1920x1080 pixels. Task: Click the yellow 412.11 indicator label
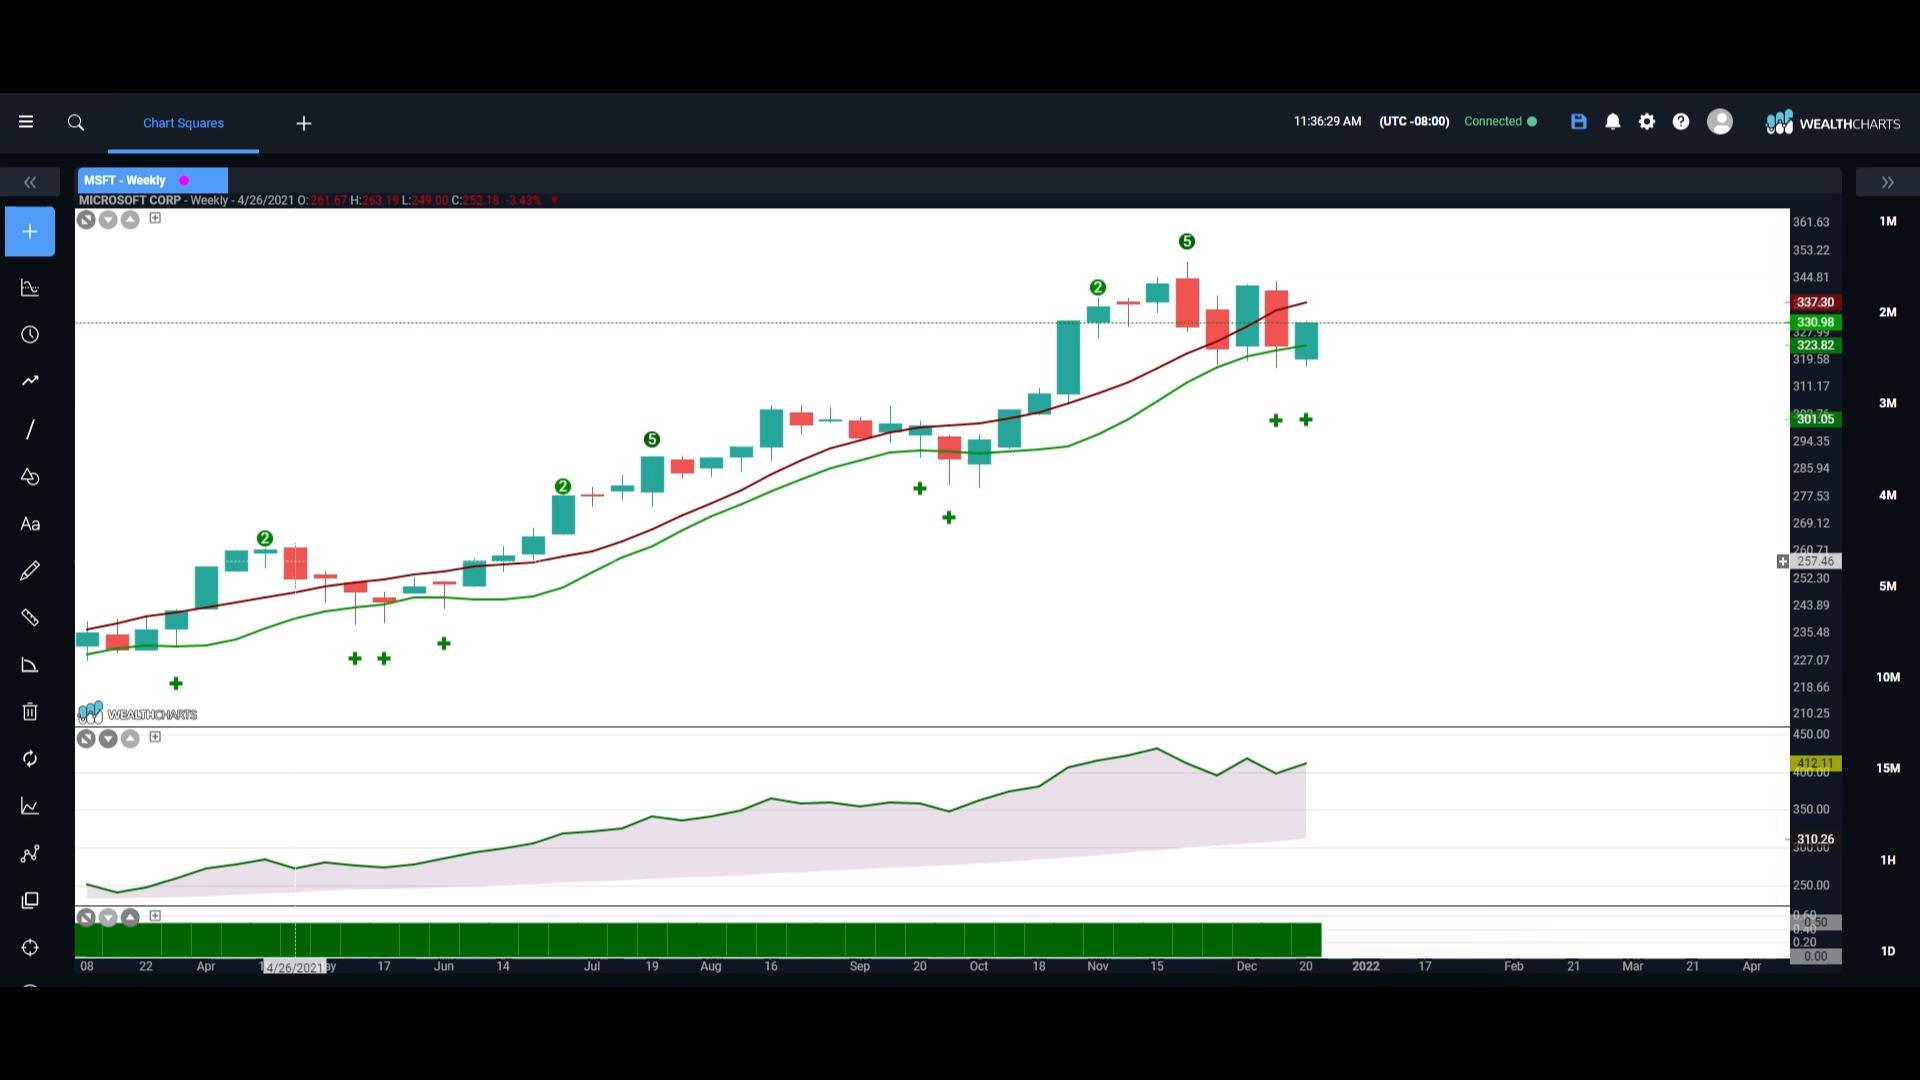point(1815,763)
